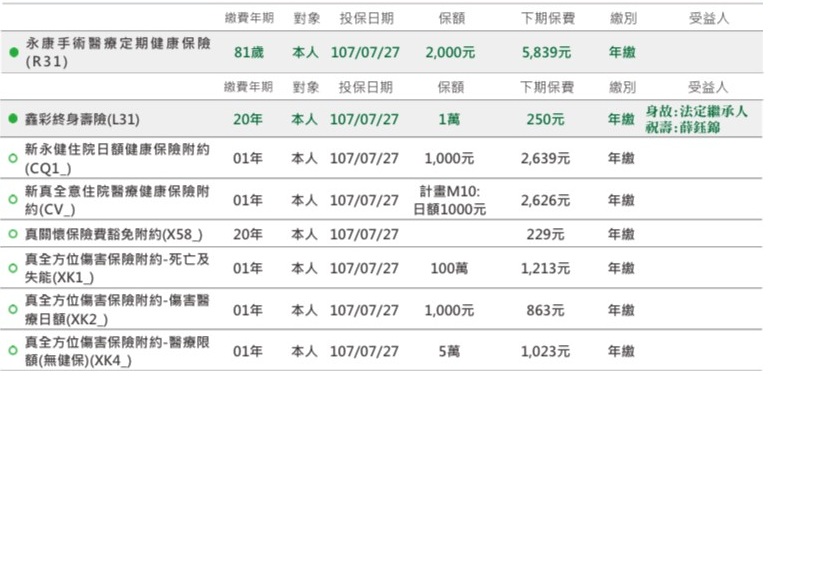
Task: Click the 100萬 coverage amount
Action: click(x=450, y=268)
